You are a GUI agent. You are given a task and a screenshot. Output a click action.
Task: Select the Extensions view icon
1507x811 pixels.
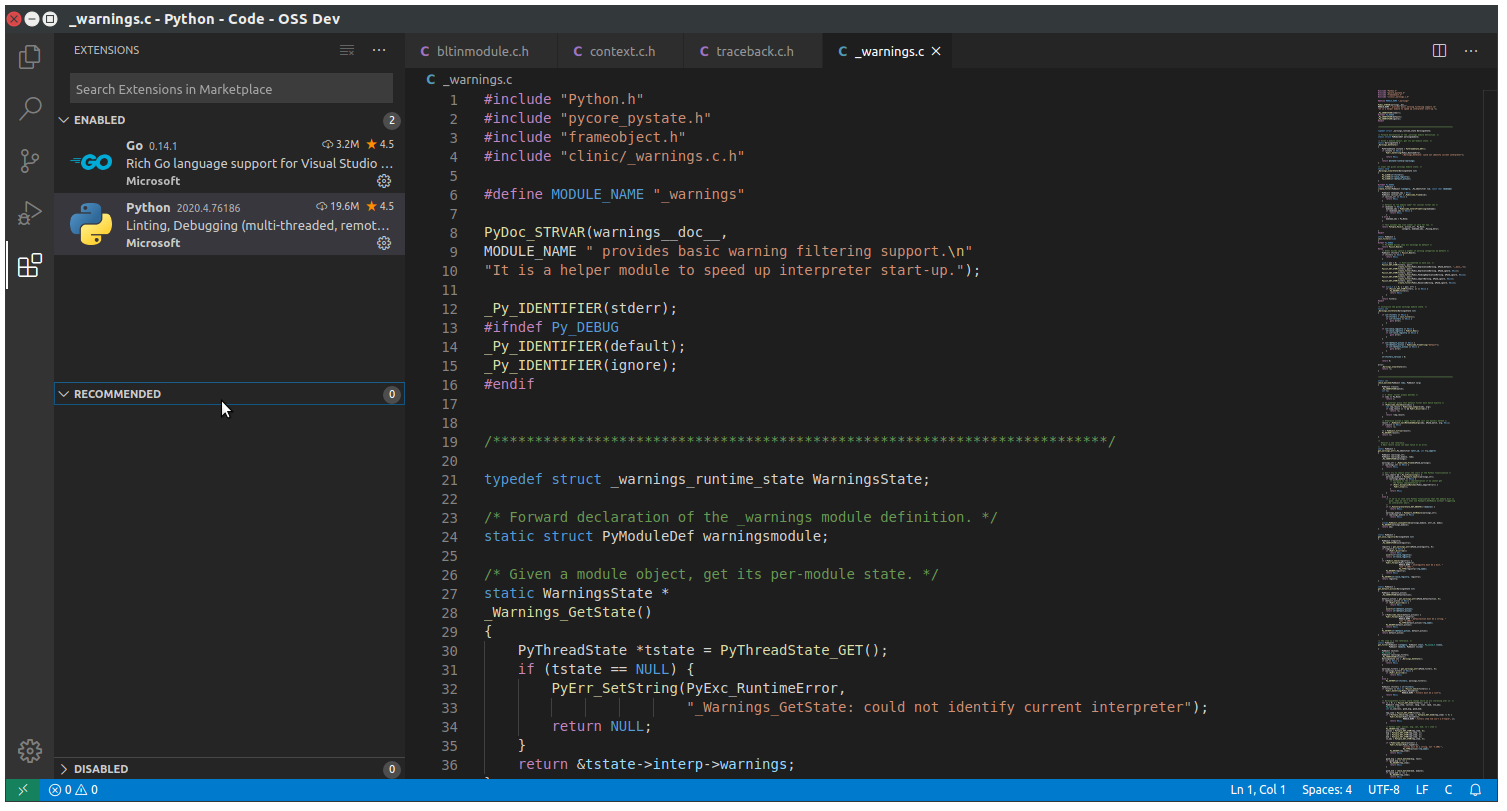click(x=30, y=265)
